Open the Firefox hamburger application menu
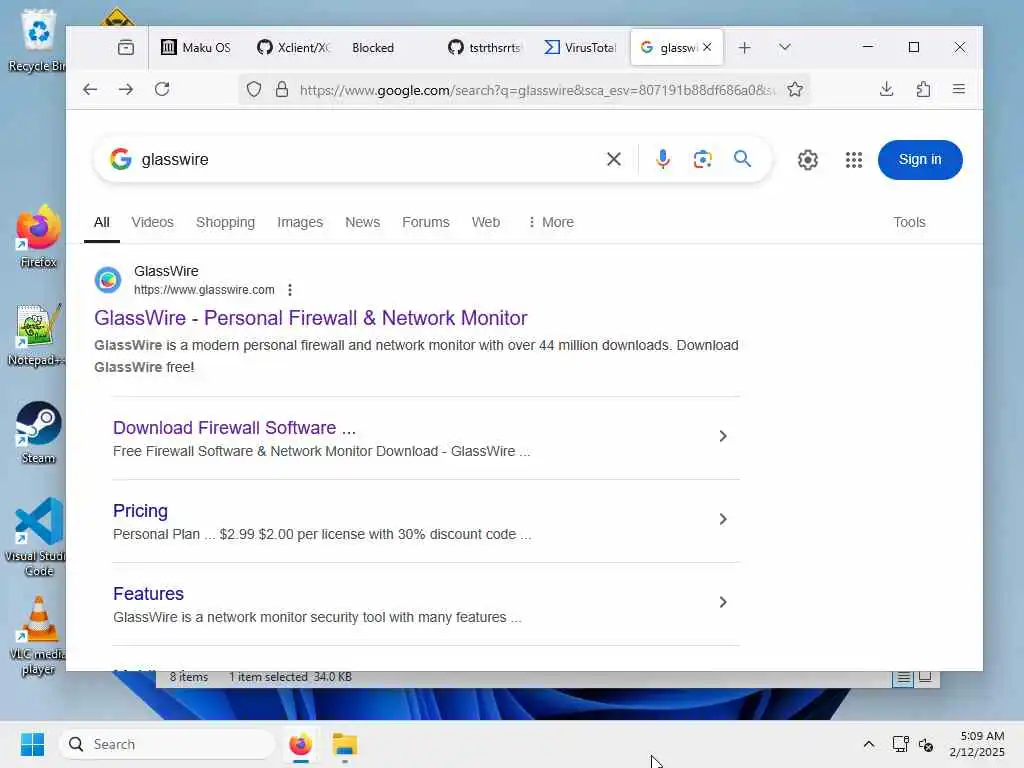Image resolution: width=1024 pixels, height=768 pixels. click(x=959, y=89)
